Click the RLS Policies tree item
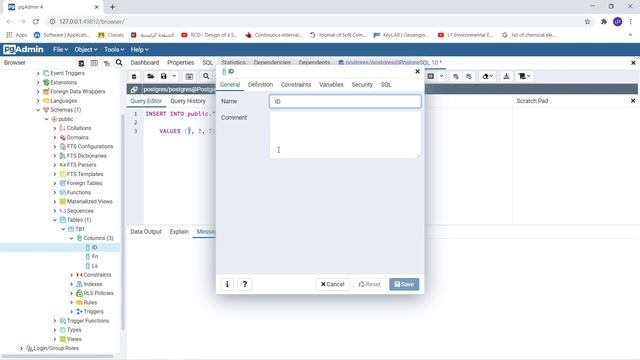The height and width of the screenshot is (360, 640). point(95,293)
